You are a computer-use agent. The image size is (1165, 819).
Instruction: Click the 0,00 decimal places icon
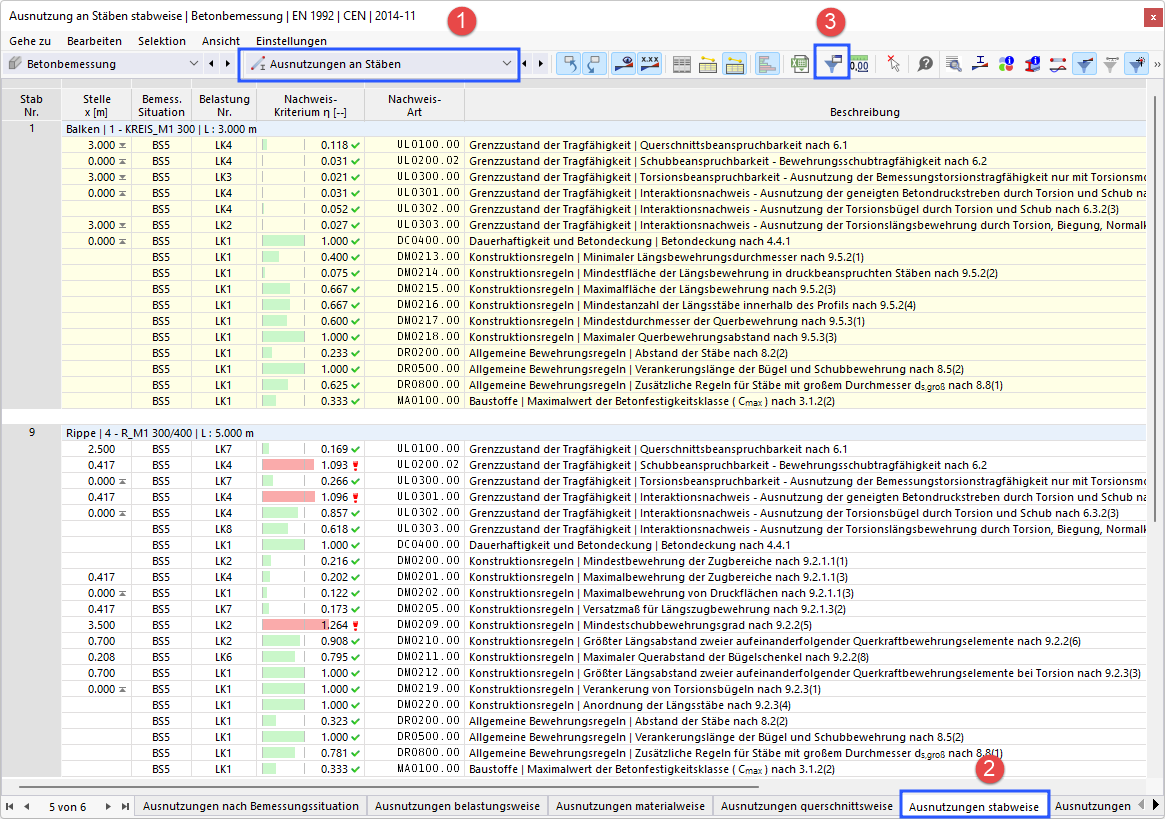pyautogui.click(x=860, y=65)
